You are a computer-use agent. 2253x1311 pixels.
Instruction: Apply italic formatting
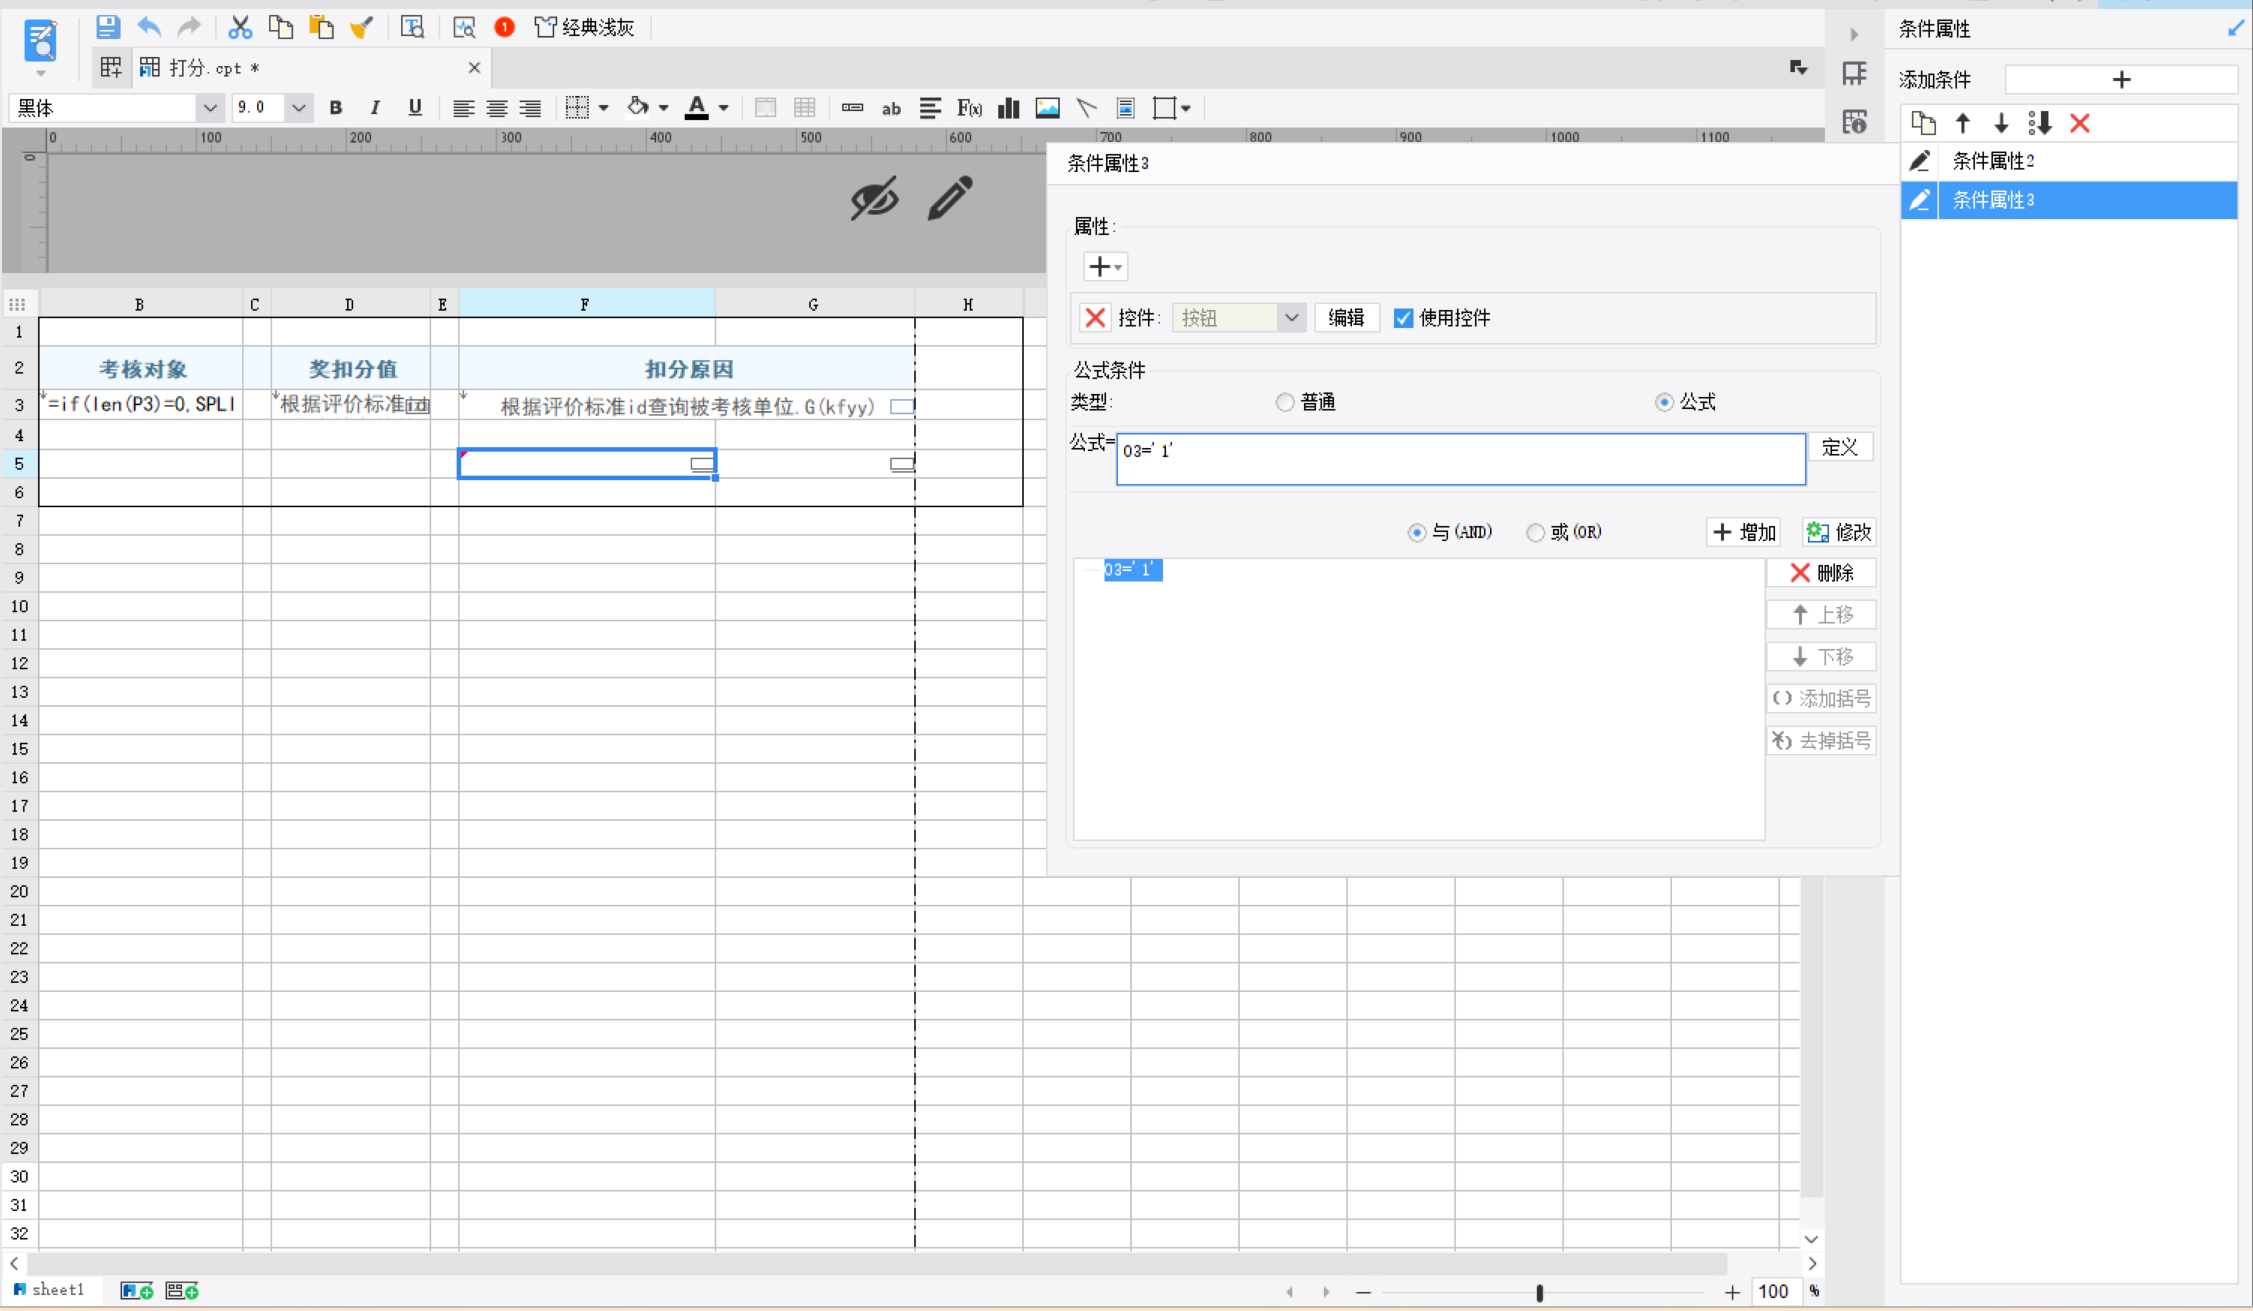point(375,108)
